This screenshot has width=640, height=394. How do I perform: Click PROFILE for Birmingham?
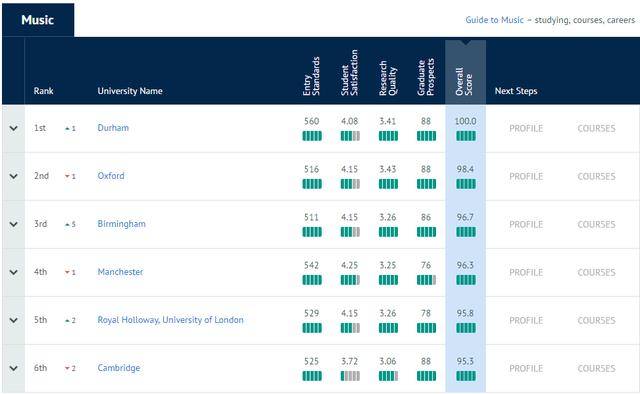[526, 225]
